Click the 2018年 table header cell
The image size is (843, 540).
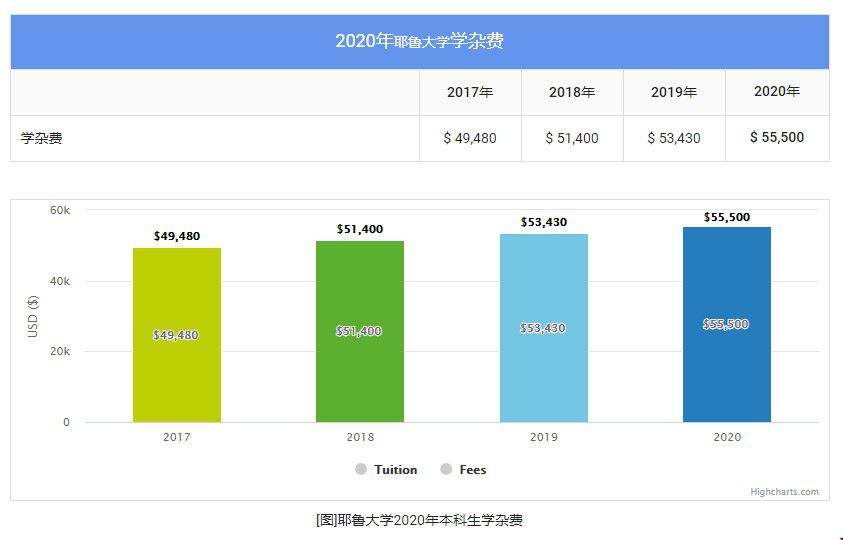572,93
